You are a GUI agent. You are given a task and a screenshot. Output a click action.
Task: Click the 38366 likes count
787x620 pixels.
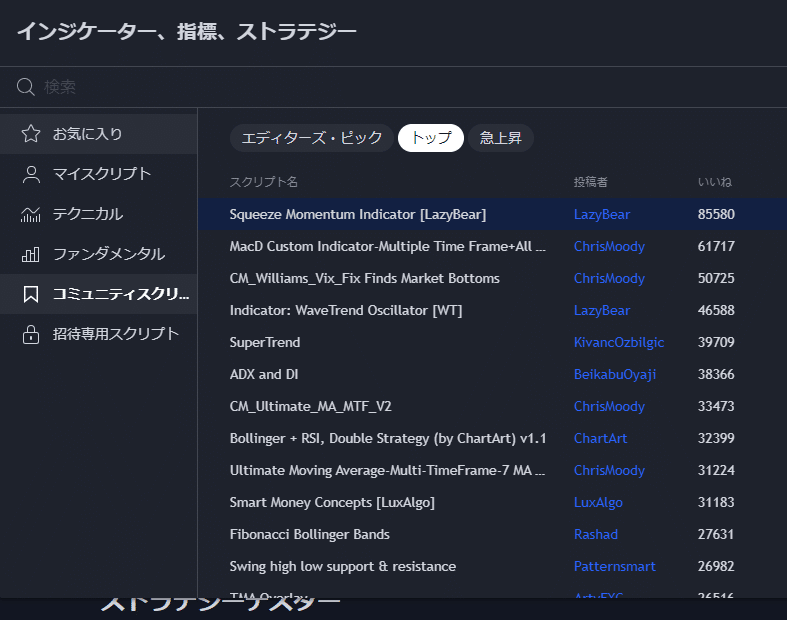click(x=716, y=375)
